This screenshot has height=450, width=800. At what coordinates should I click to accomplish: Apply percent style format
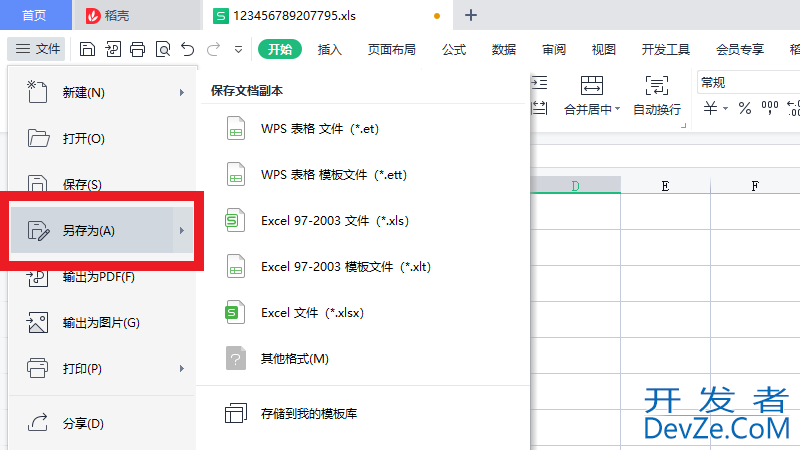click(x=745, y=108)
